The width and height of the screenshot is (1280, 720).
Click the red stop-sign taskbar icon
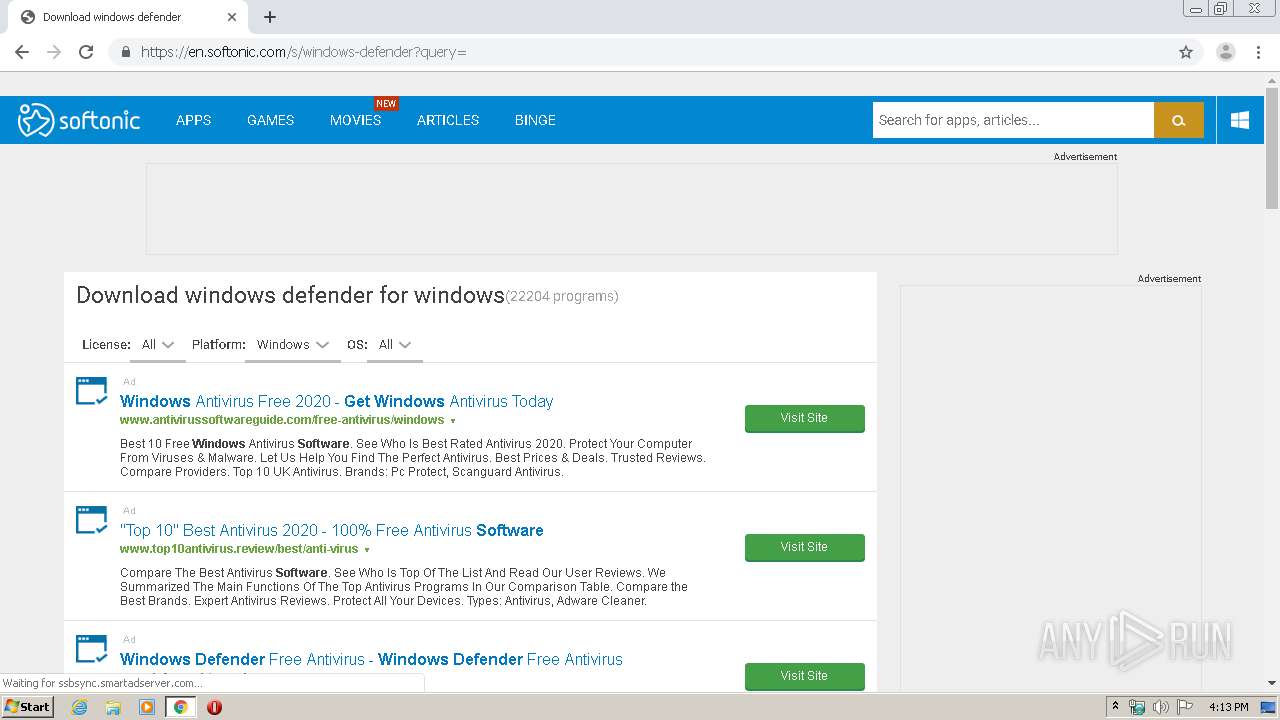coord(214,707)
